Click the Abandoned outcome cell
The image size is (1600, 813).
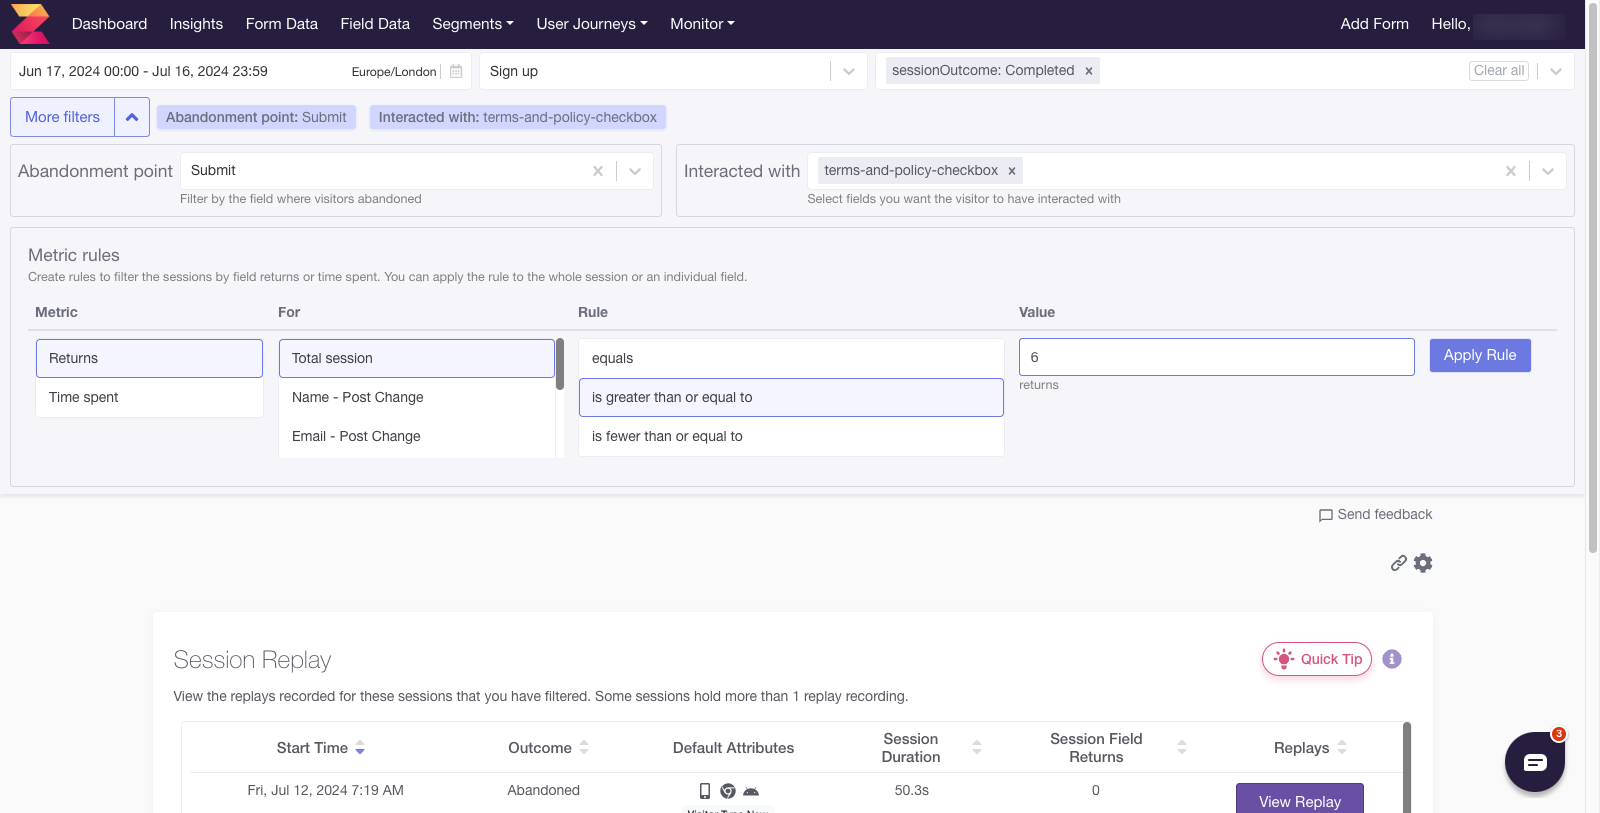pyautogui.click(x=543, y=790)
